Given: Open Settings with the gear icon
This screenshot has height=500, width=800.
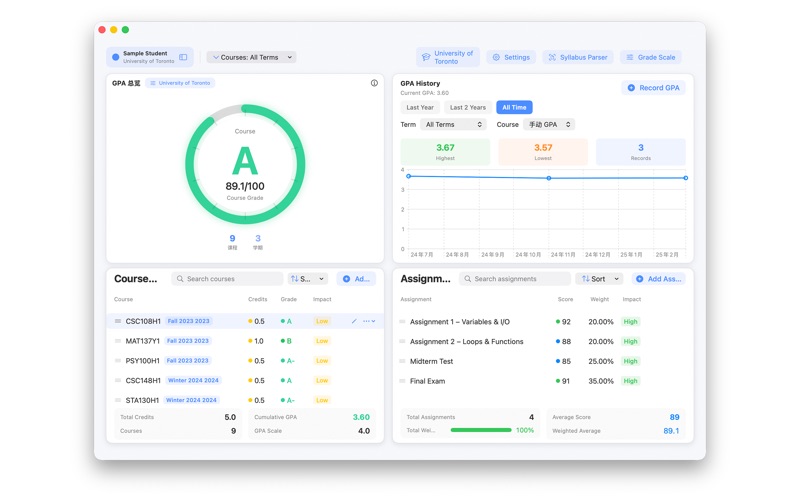Looking at the screenshot, I should click(511, 57).
